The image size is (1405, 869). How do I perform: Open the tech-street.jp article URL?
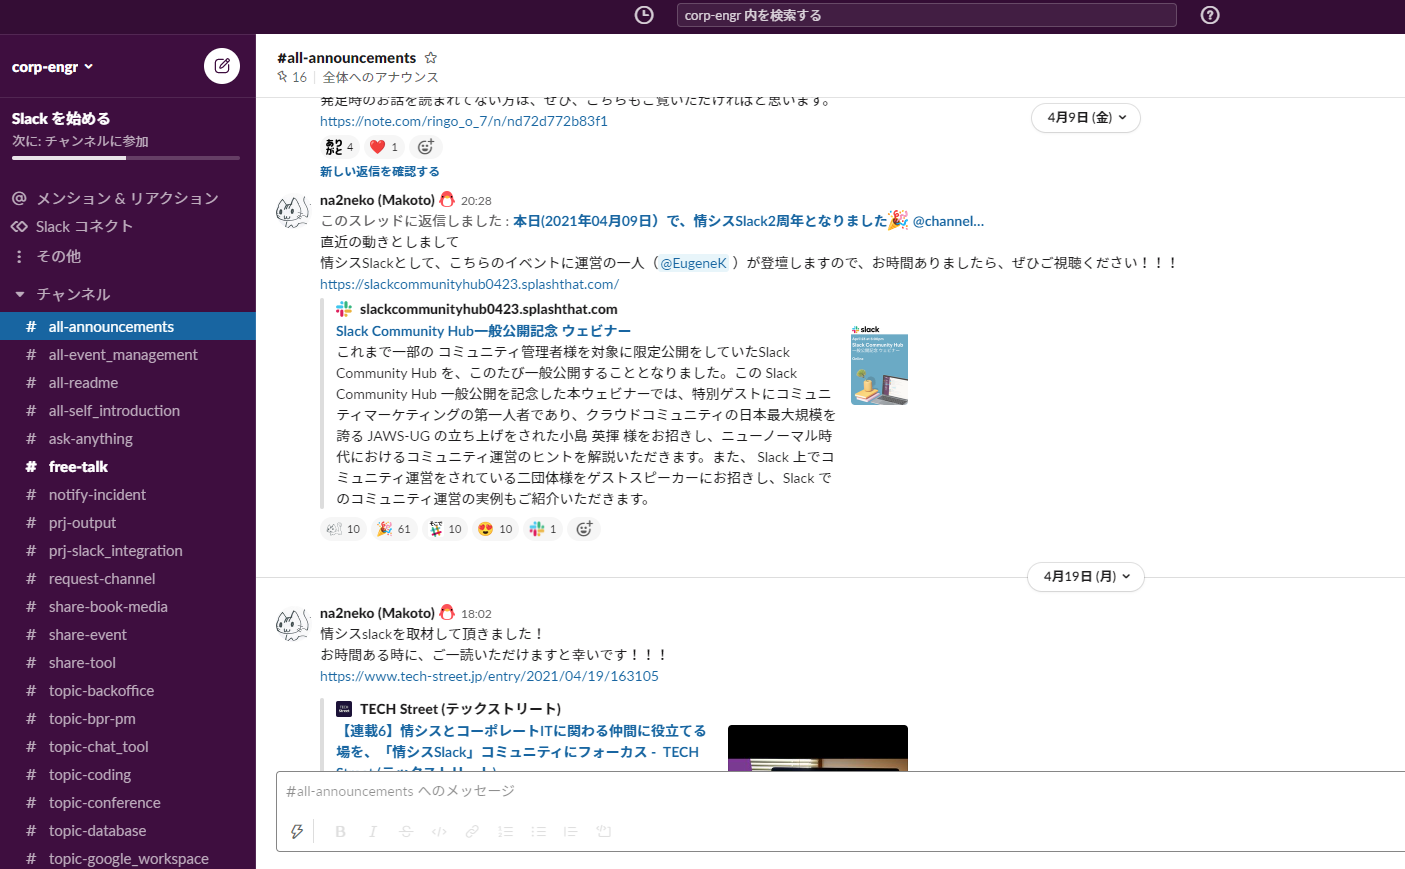pos(489,676)
